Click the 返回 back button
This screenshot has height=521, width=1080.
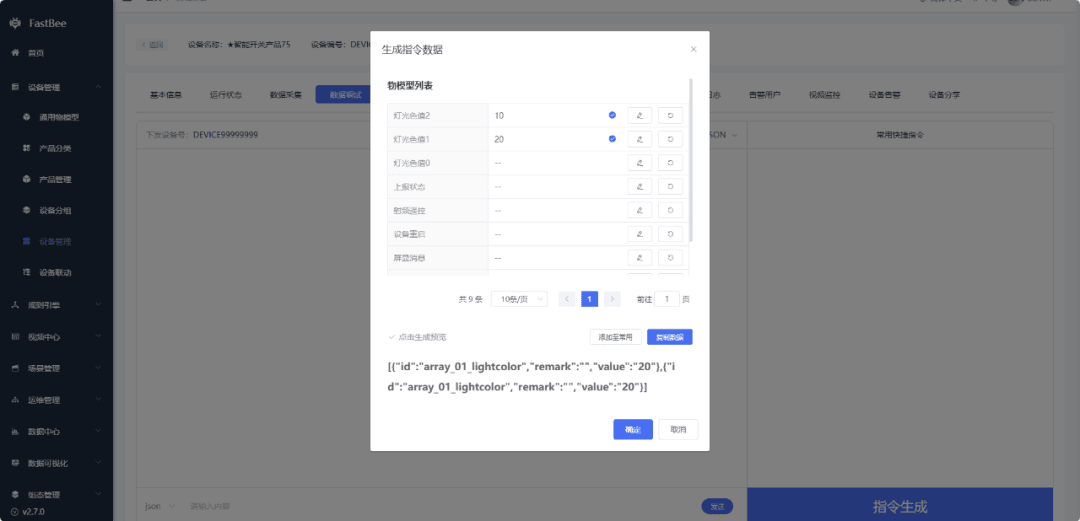click(x=152, y=45)
